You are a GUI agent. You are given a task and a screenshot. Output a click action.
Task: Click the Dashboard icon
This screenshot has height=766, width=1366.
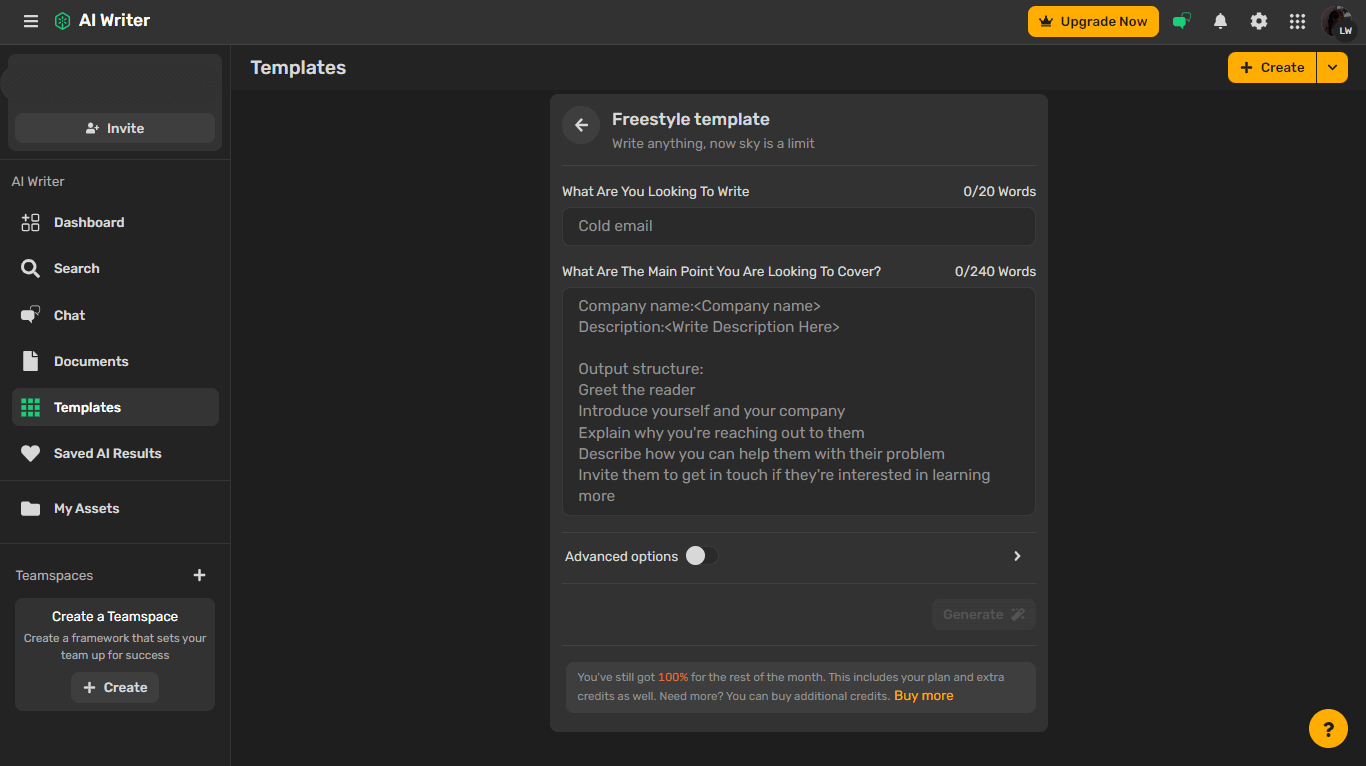click(x=31, y=223)
